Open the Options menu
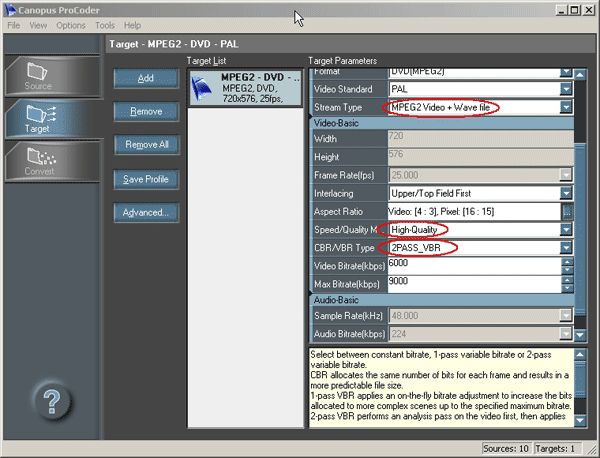This screenshot has height=458, width=600. pyautogui.click(x=71, y=26)
